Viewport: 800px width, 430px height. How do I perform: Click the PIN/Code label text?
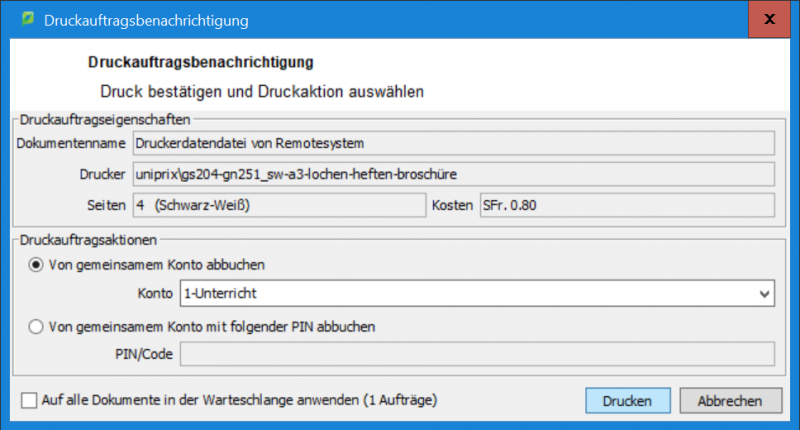click(x=143, y=354)
